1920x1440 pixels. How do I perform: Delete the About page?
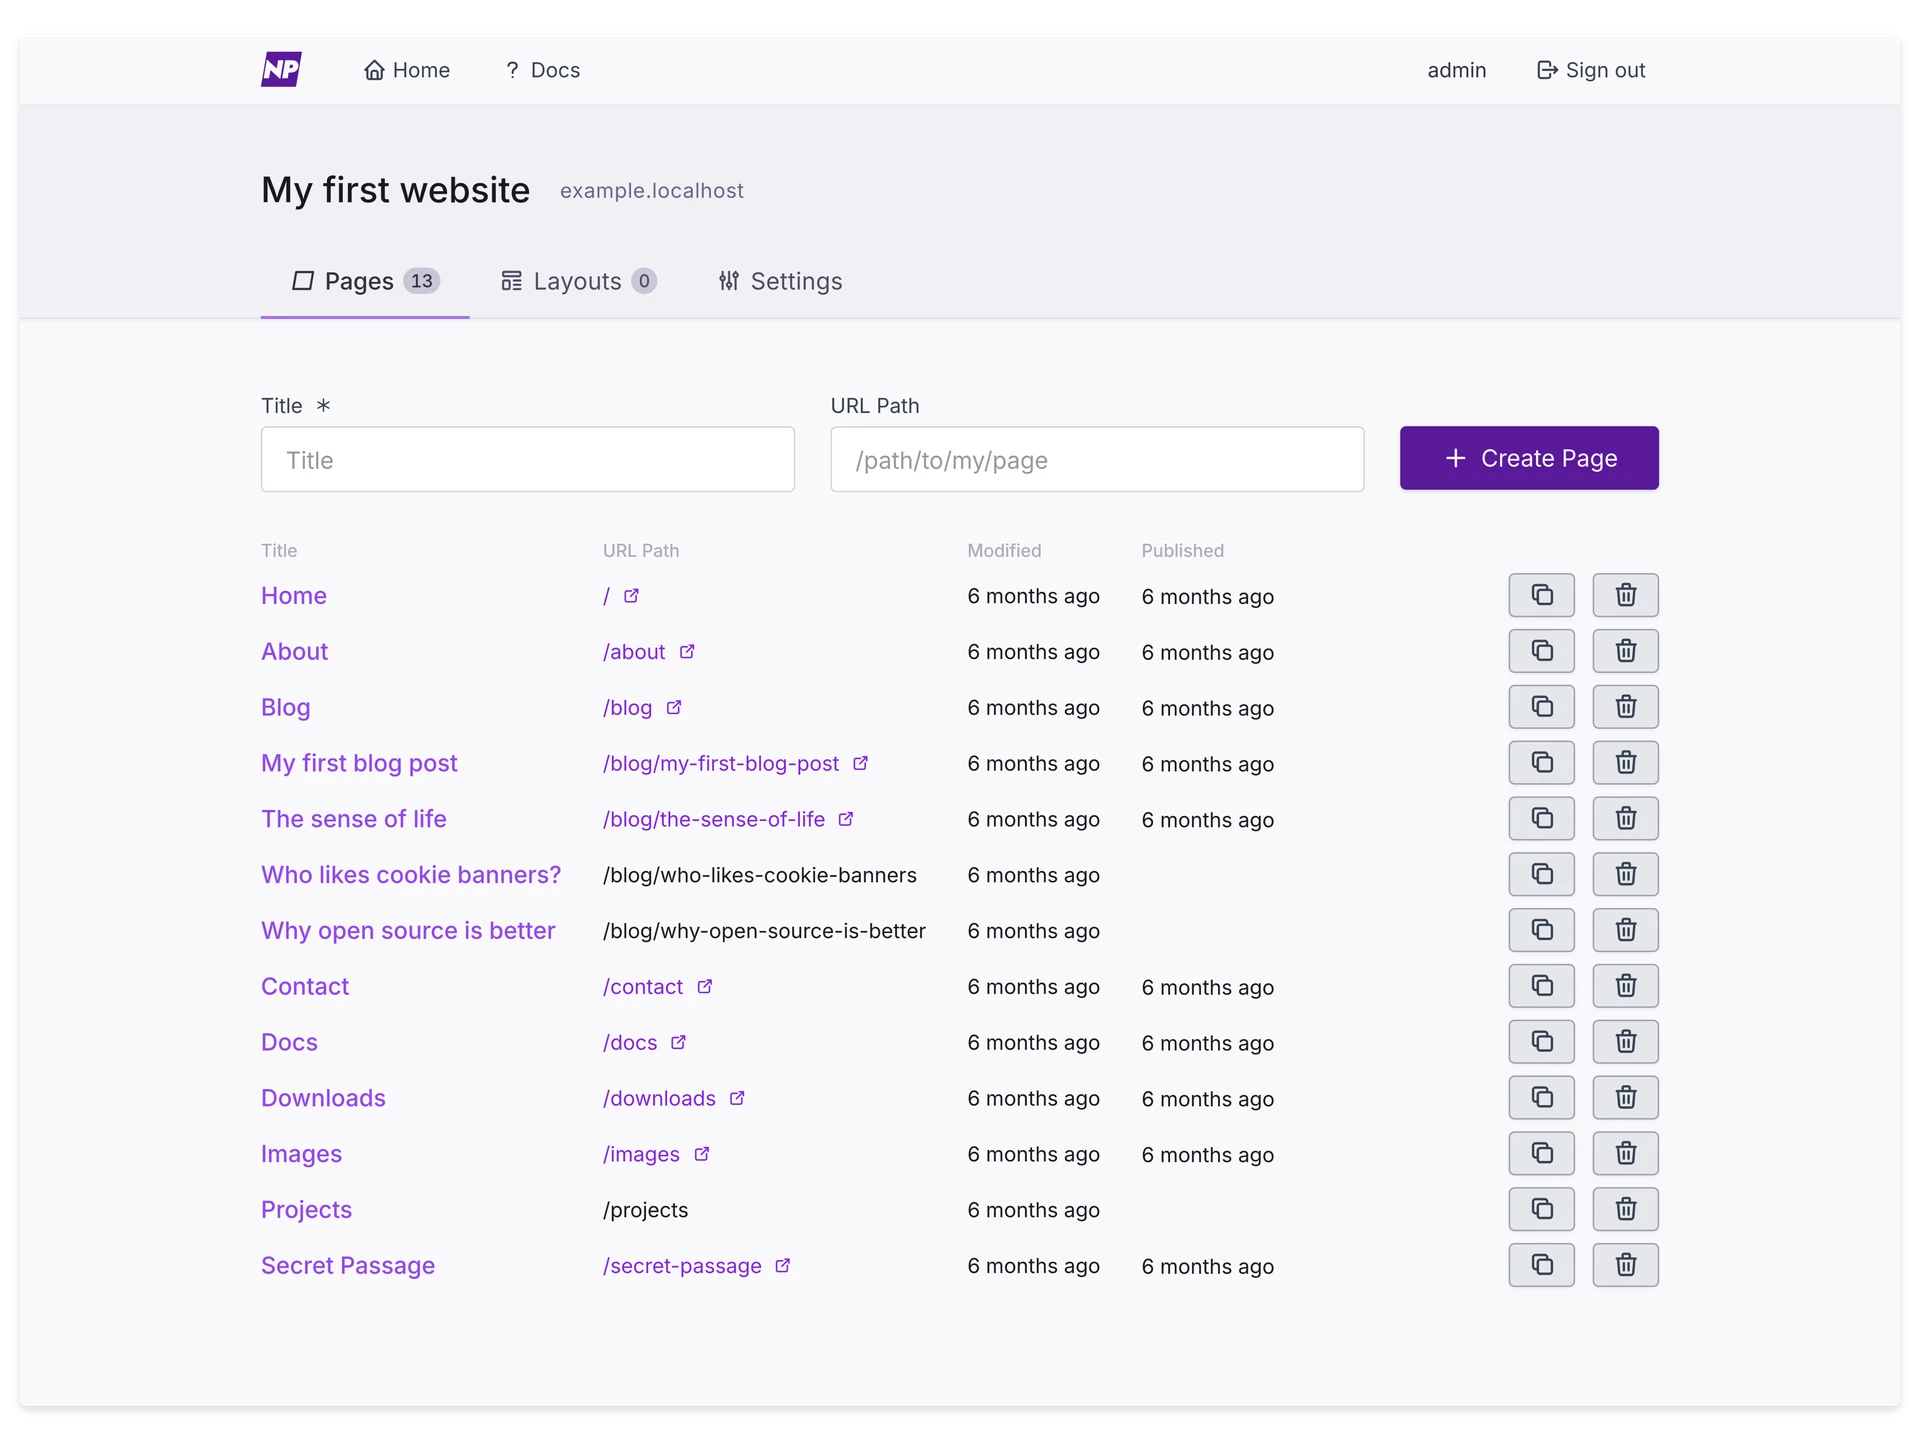1625,651
